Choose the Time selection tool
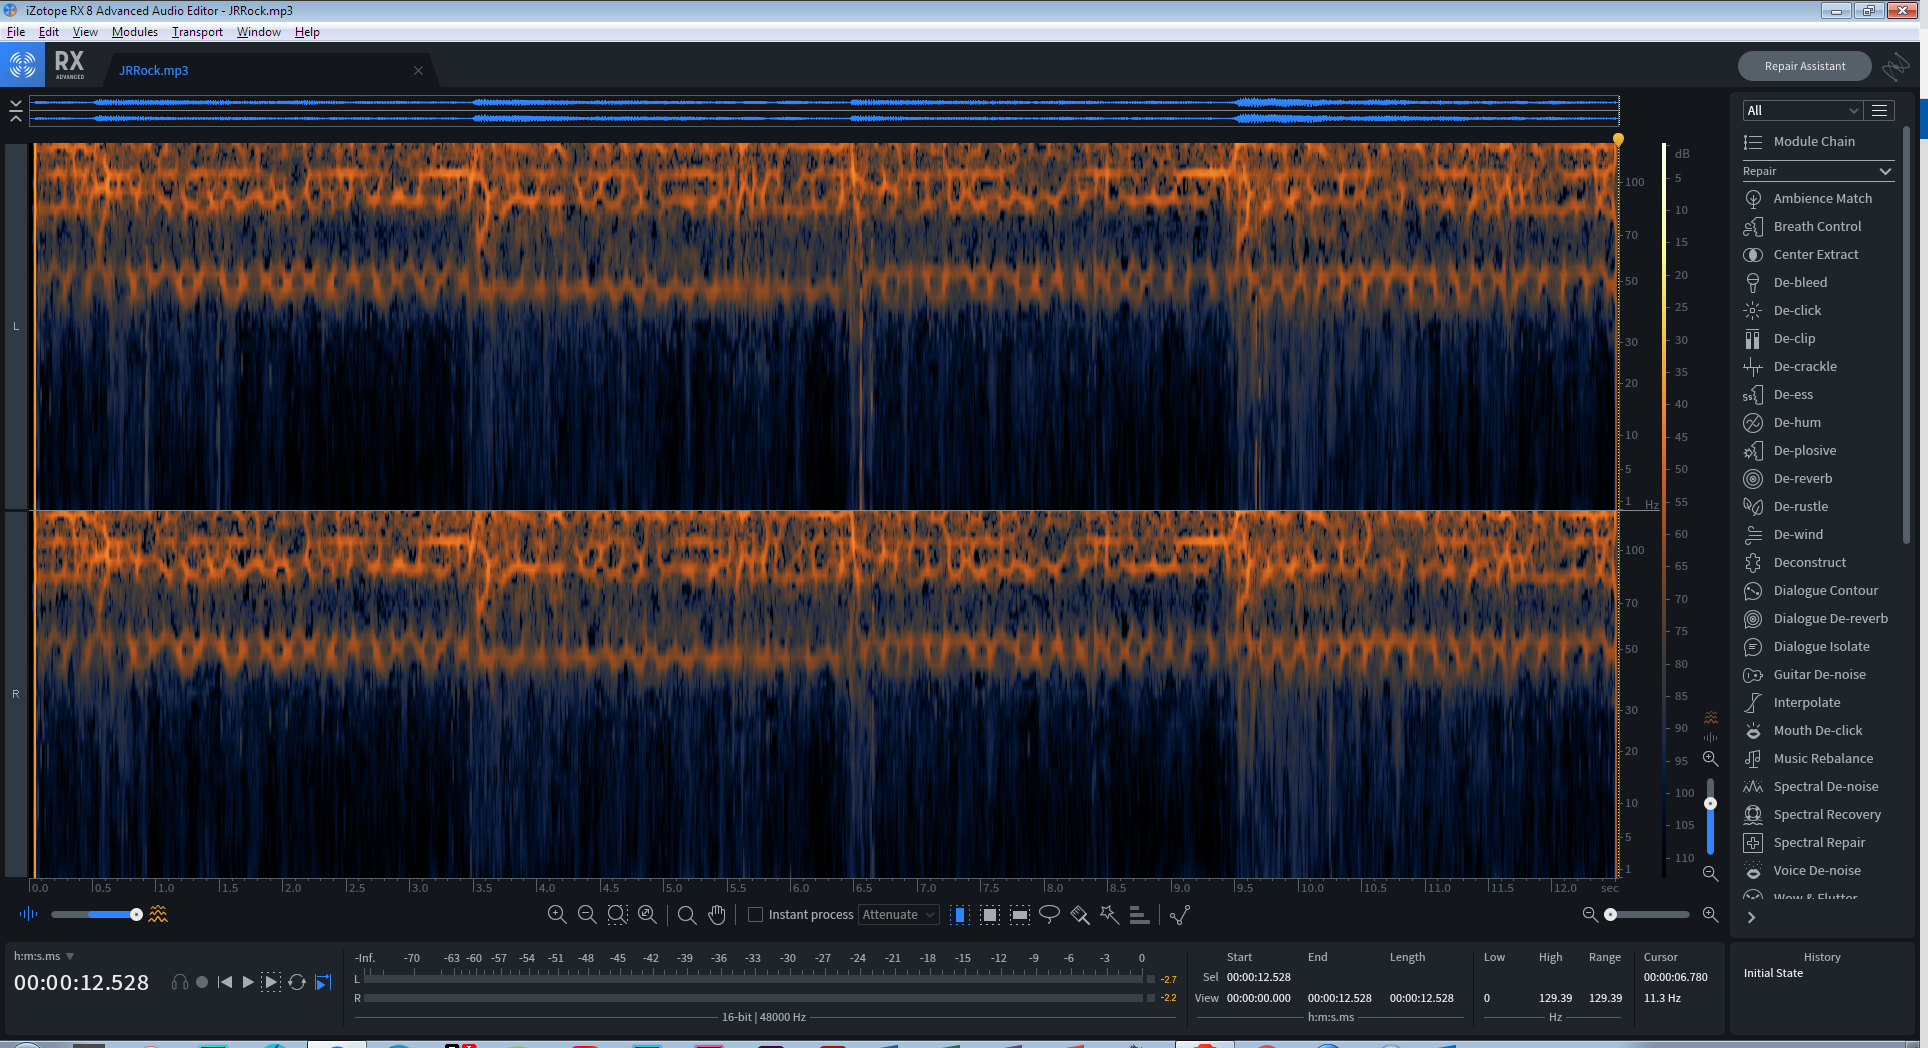 (959, 914)
